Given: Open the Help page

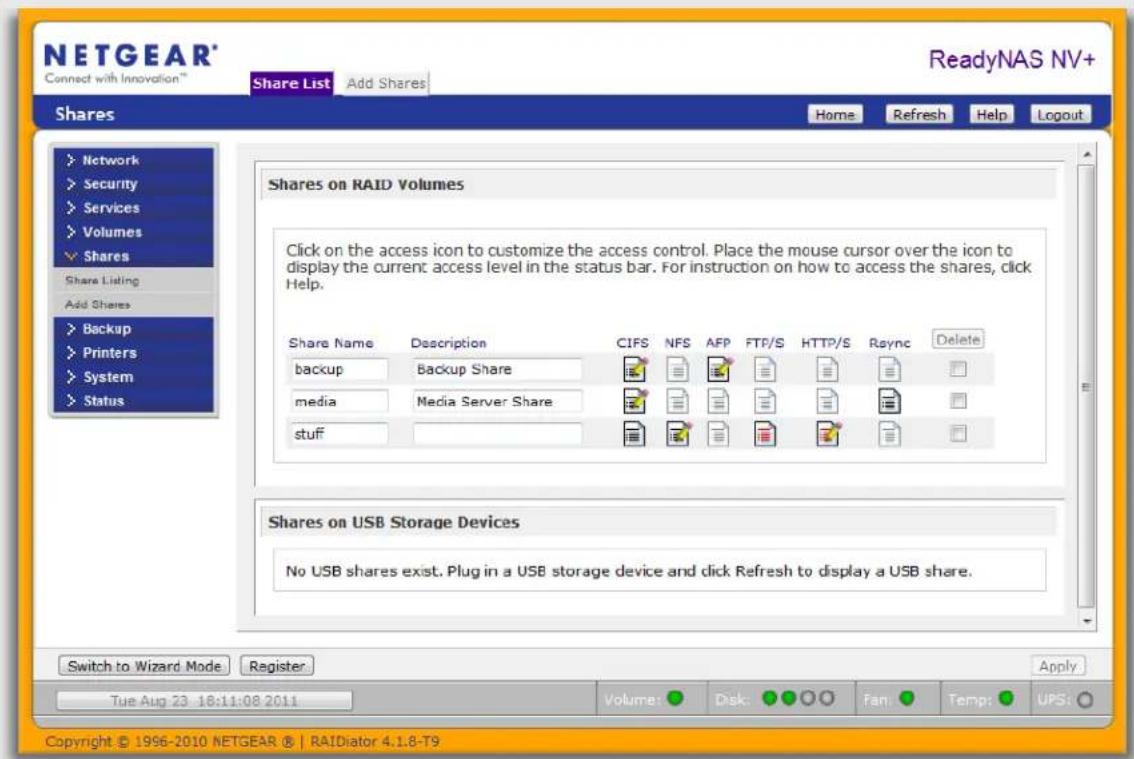Looking at the screenshot, I should pos(992,114).
